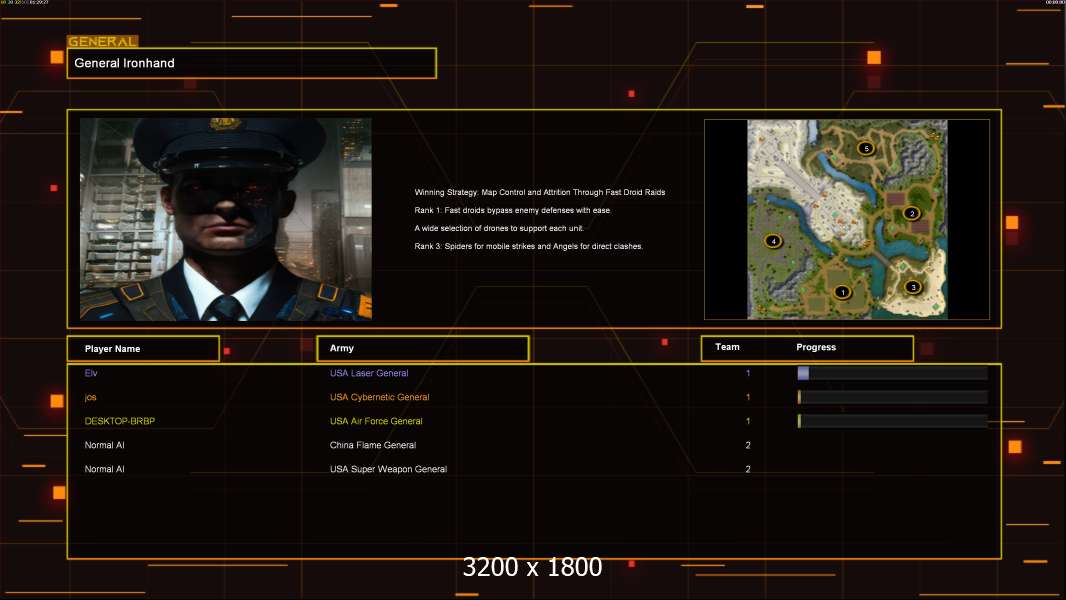Click team number for China Flame General
Image resolution: width=1066 pixels, height=600 pixels.
click(x=748, y=445)
